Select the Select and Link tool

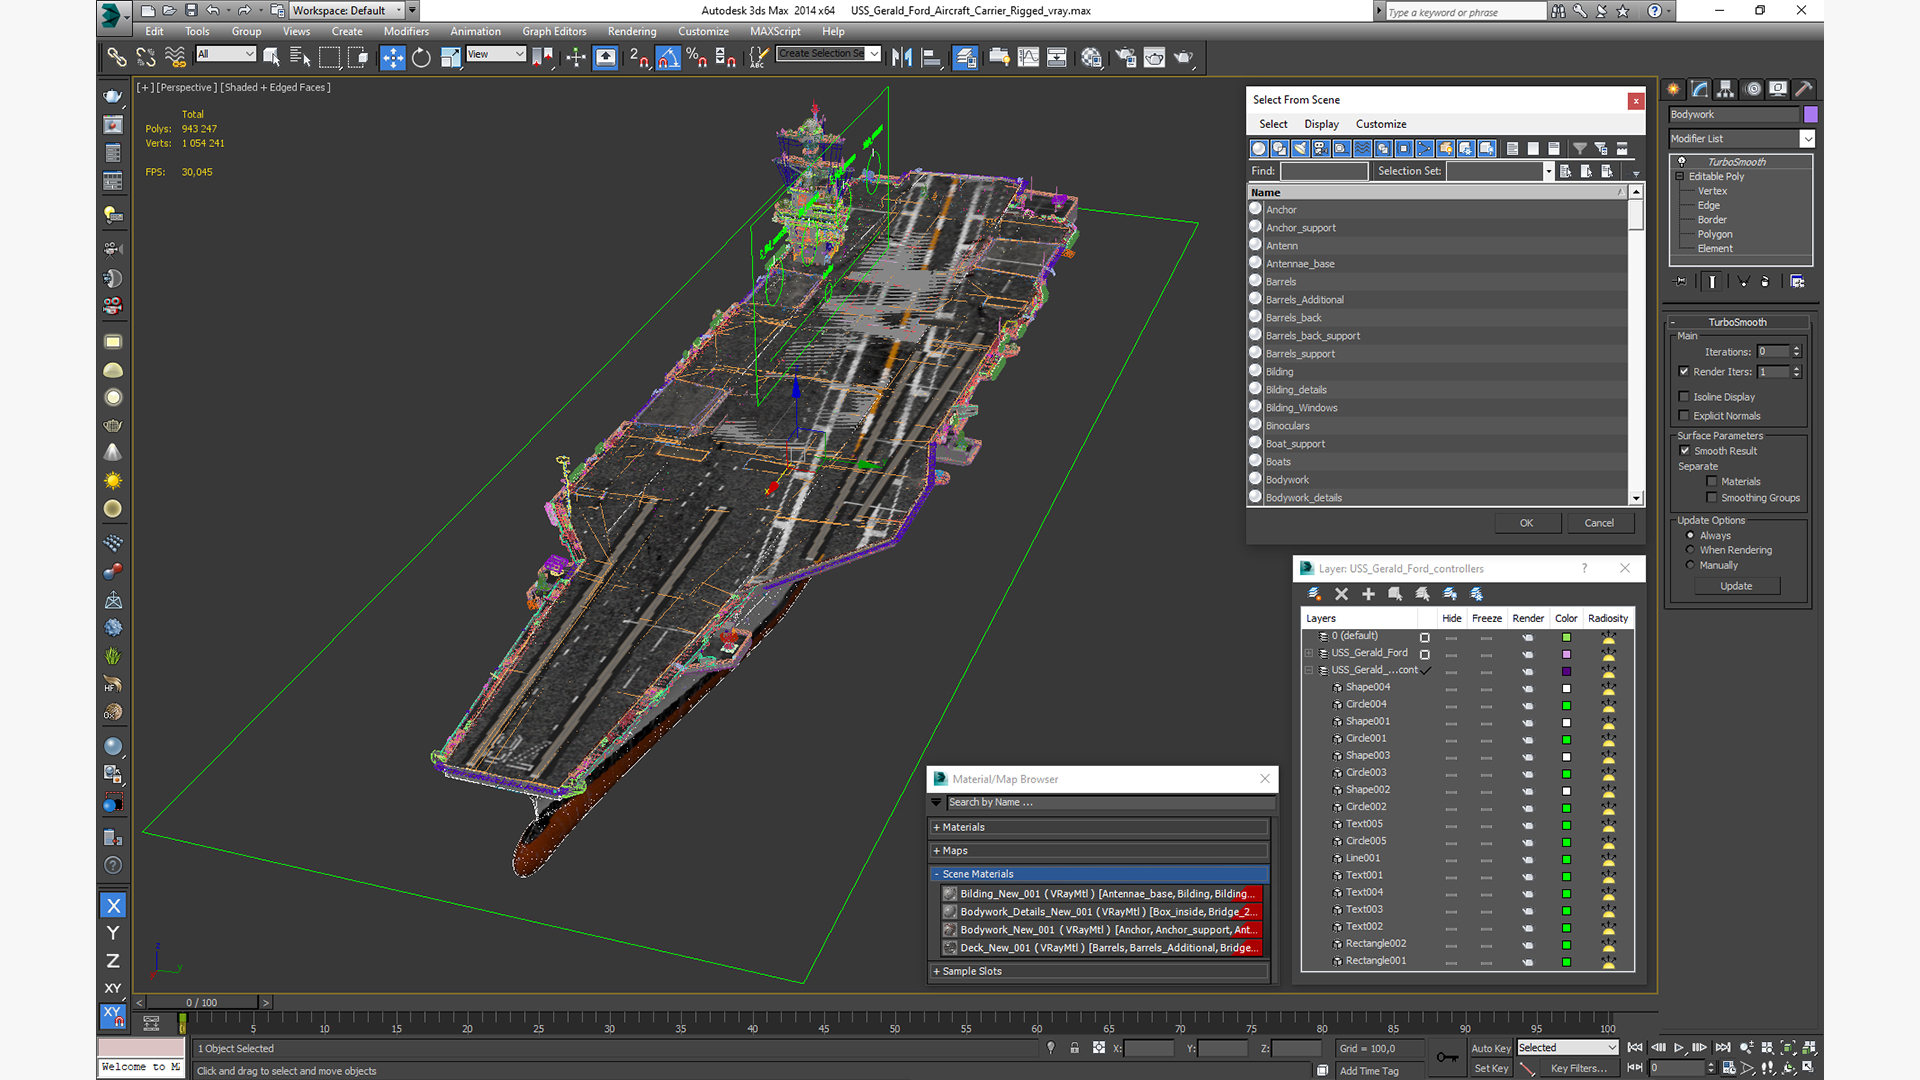[117, 57]
